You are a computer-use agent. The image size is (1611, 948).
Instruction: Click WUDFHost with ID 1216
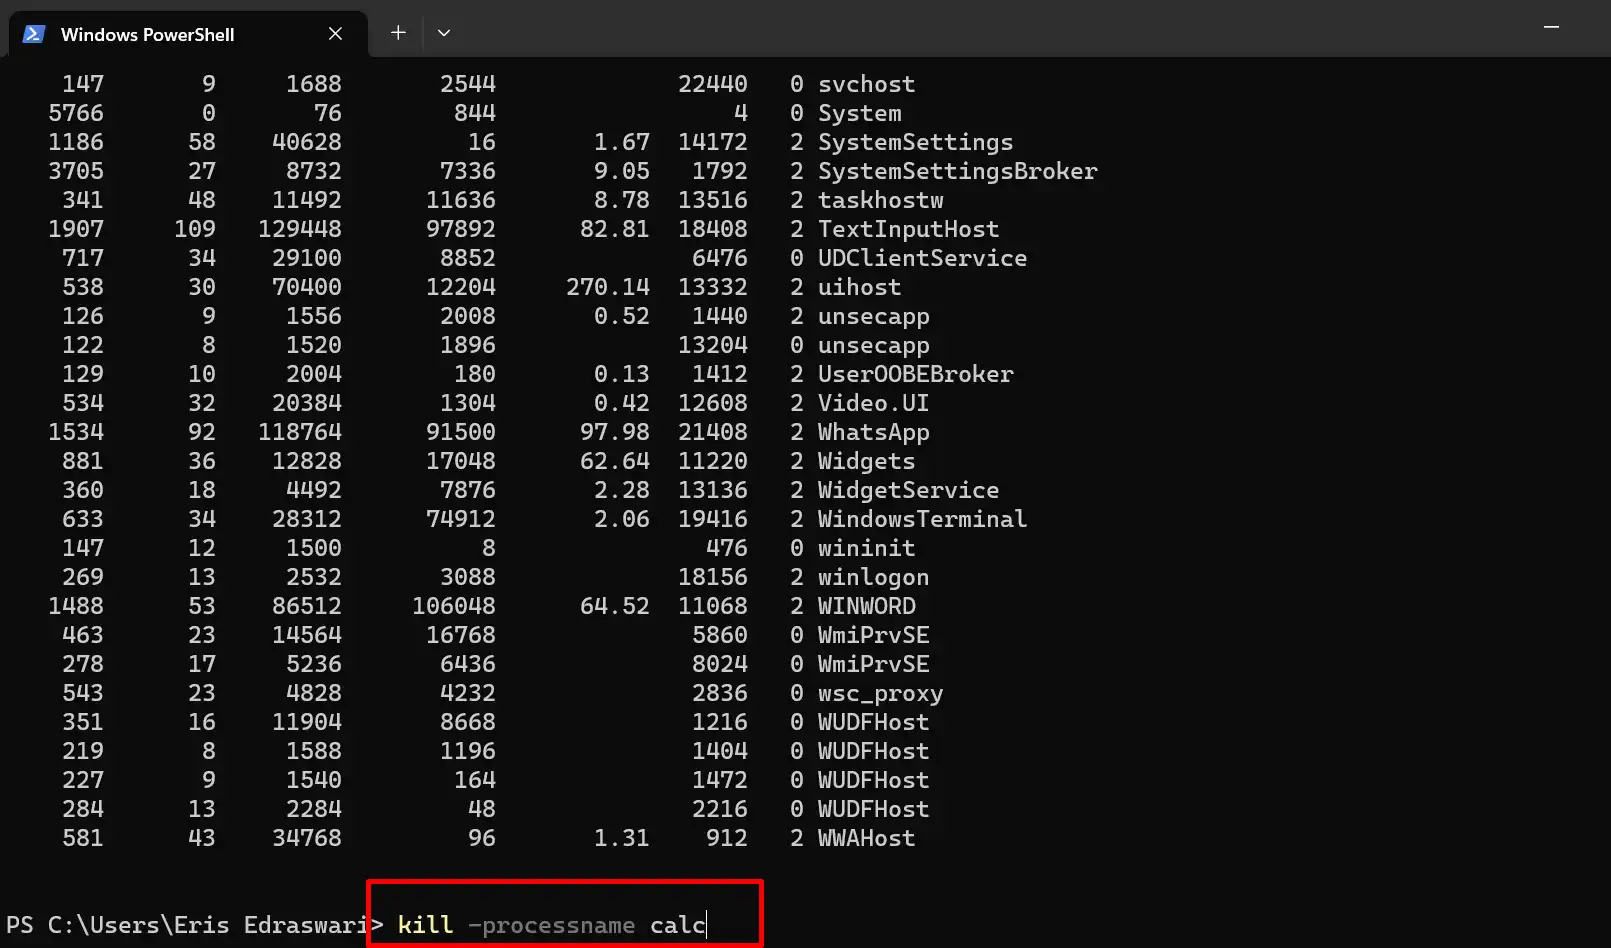pyautogui.click(x=873, y=722)
